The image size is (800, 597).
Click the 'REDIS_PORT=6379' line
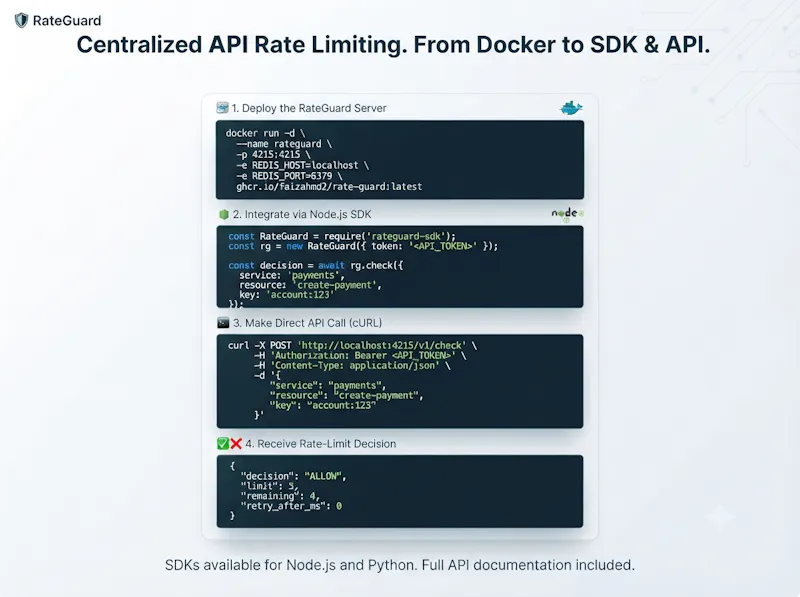[289, 176]
